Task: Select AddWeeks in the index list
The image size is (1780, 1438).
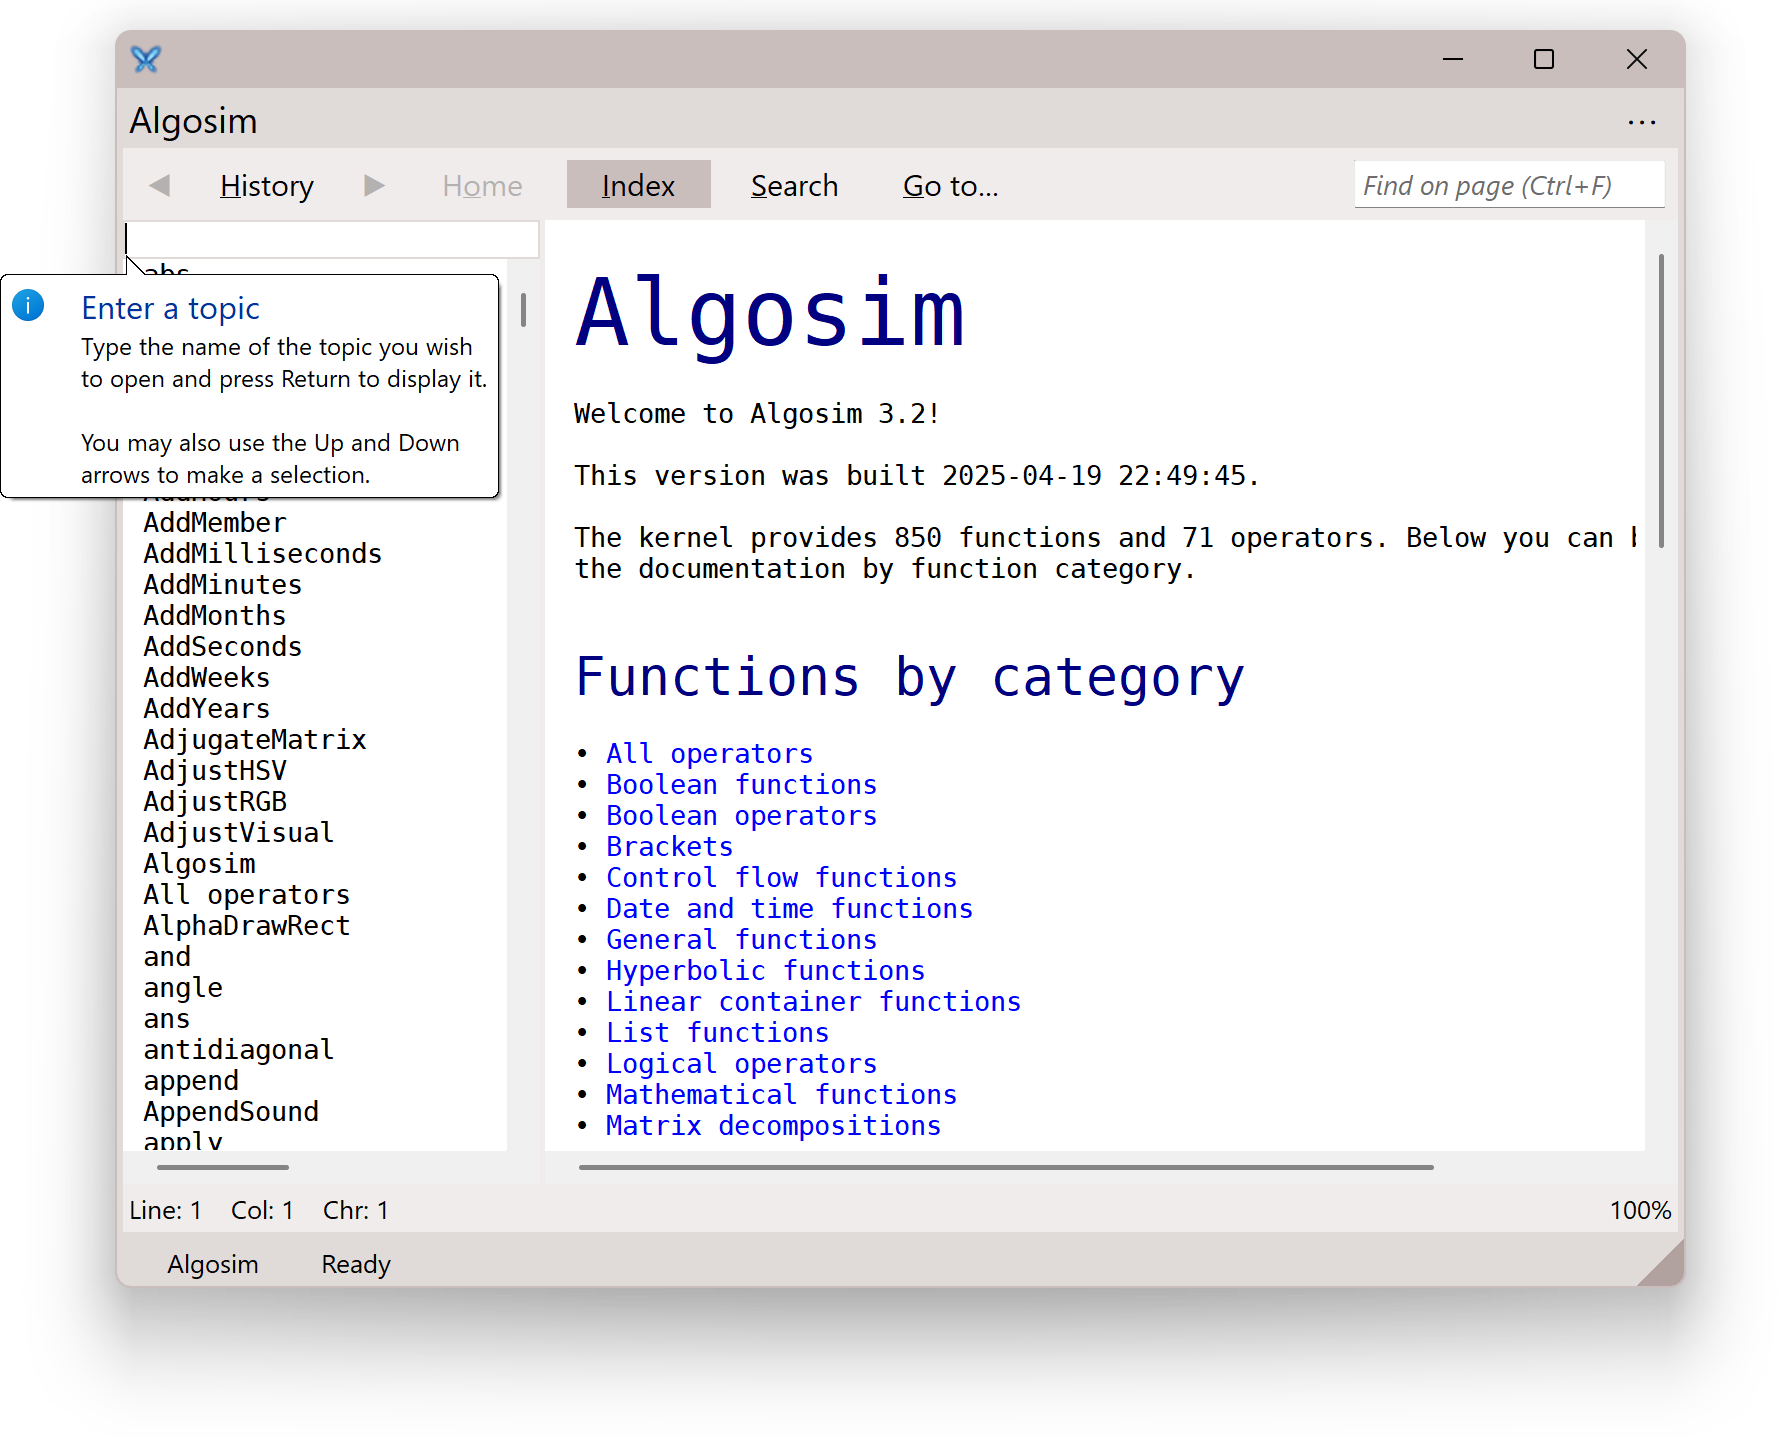Action: click(x=206, y=677)
